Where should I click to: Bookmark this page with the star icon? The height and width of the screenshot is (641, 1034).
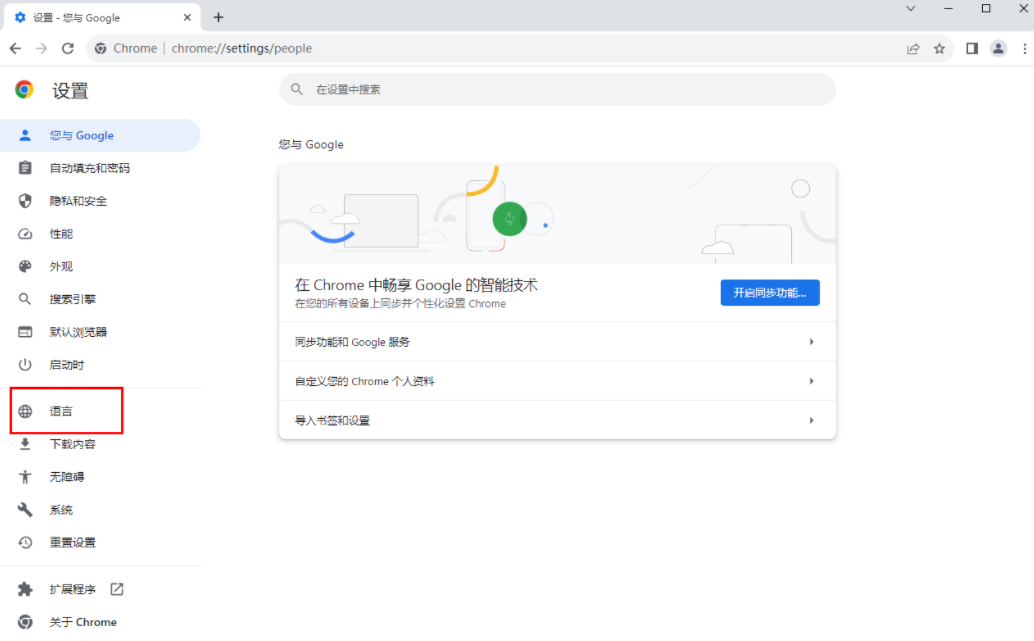point(940,48)
